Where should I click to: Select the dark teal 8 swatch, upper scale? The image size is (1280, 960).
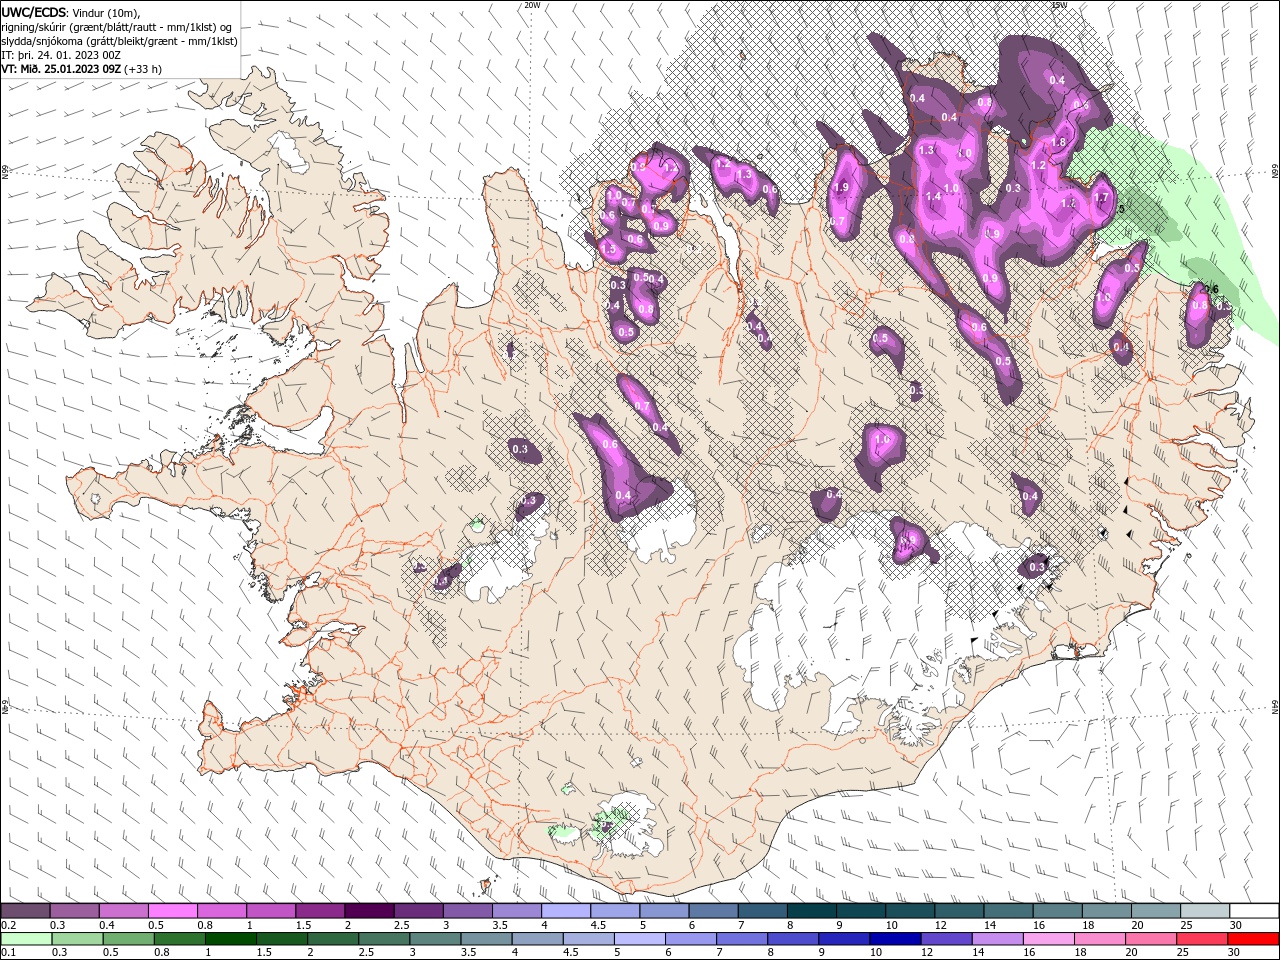click(x=812, y=911)
